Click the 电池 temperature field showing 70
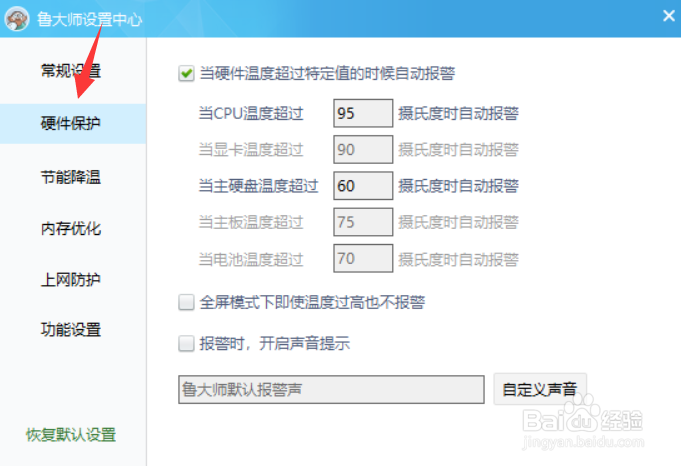This screenshot has height=466, width=681. pos(363,258)
